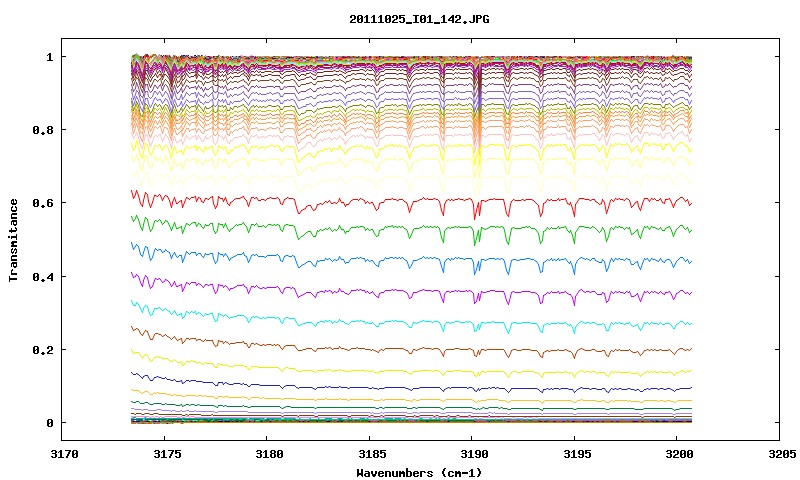Image resolution: width=800 pixels, height=480 pixels.
Task: Click the plot title 20111025_I01_142.JPG
Action: (x=419, y=19)
